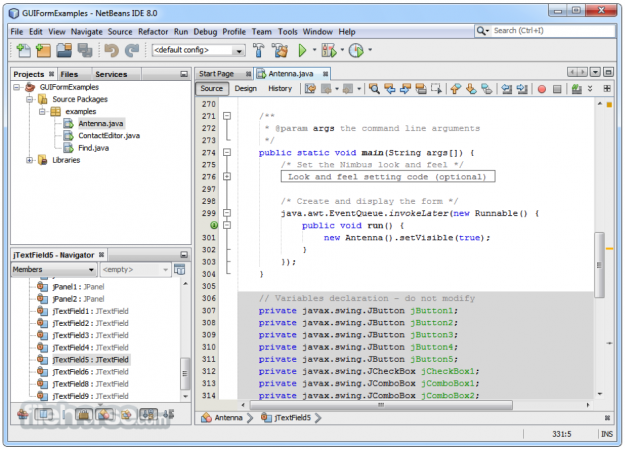Switch to the History view
Image resolution: width=625 pixels, height=450 pixels.
pos(280,88)
